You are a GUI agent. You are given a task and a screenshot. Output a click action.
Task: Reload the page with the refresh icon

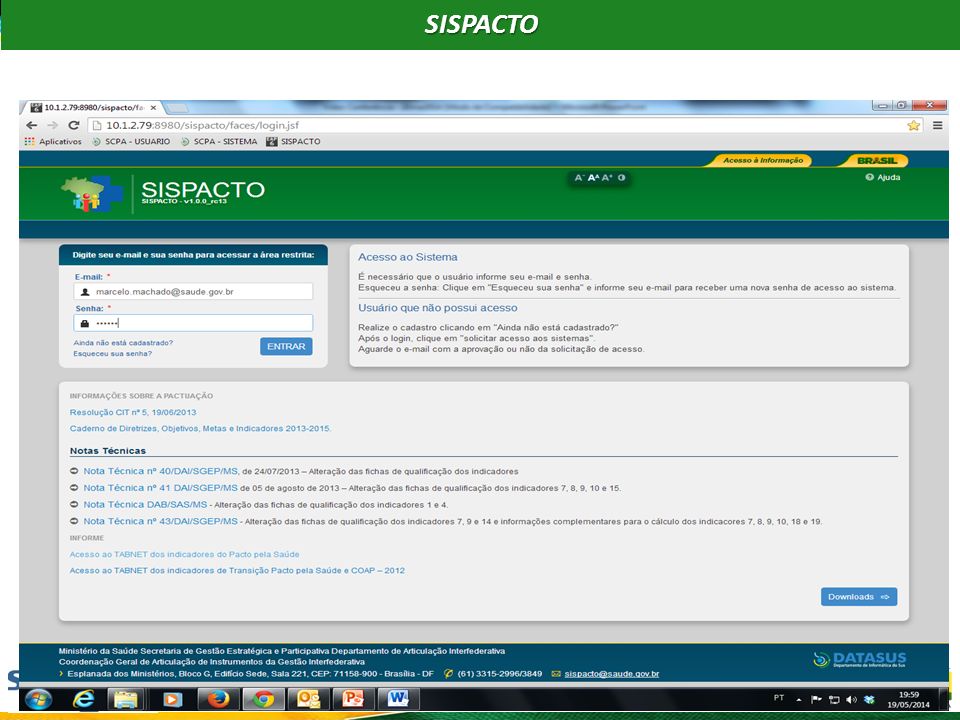tap(74, 126)
